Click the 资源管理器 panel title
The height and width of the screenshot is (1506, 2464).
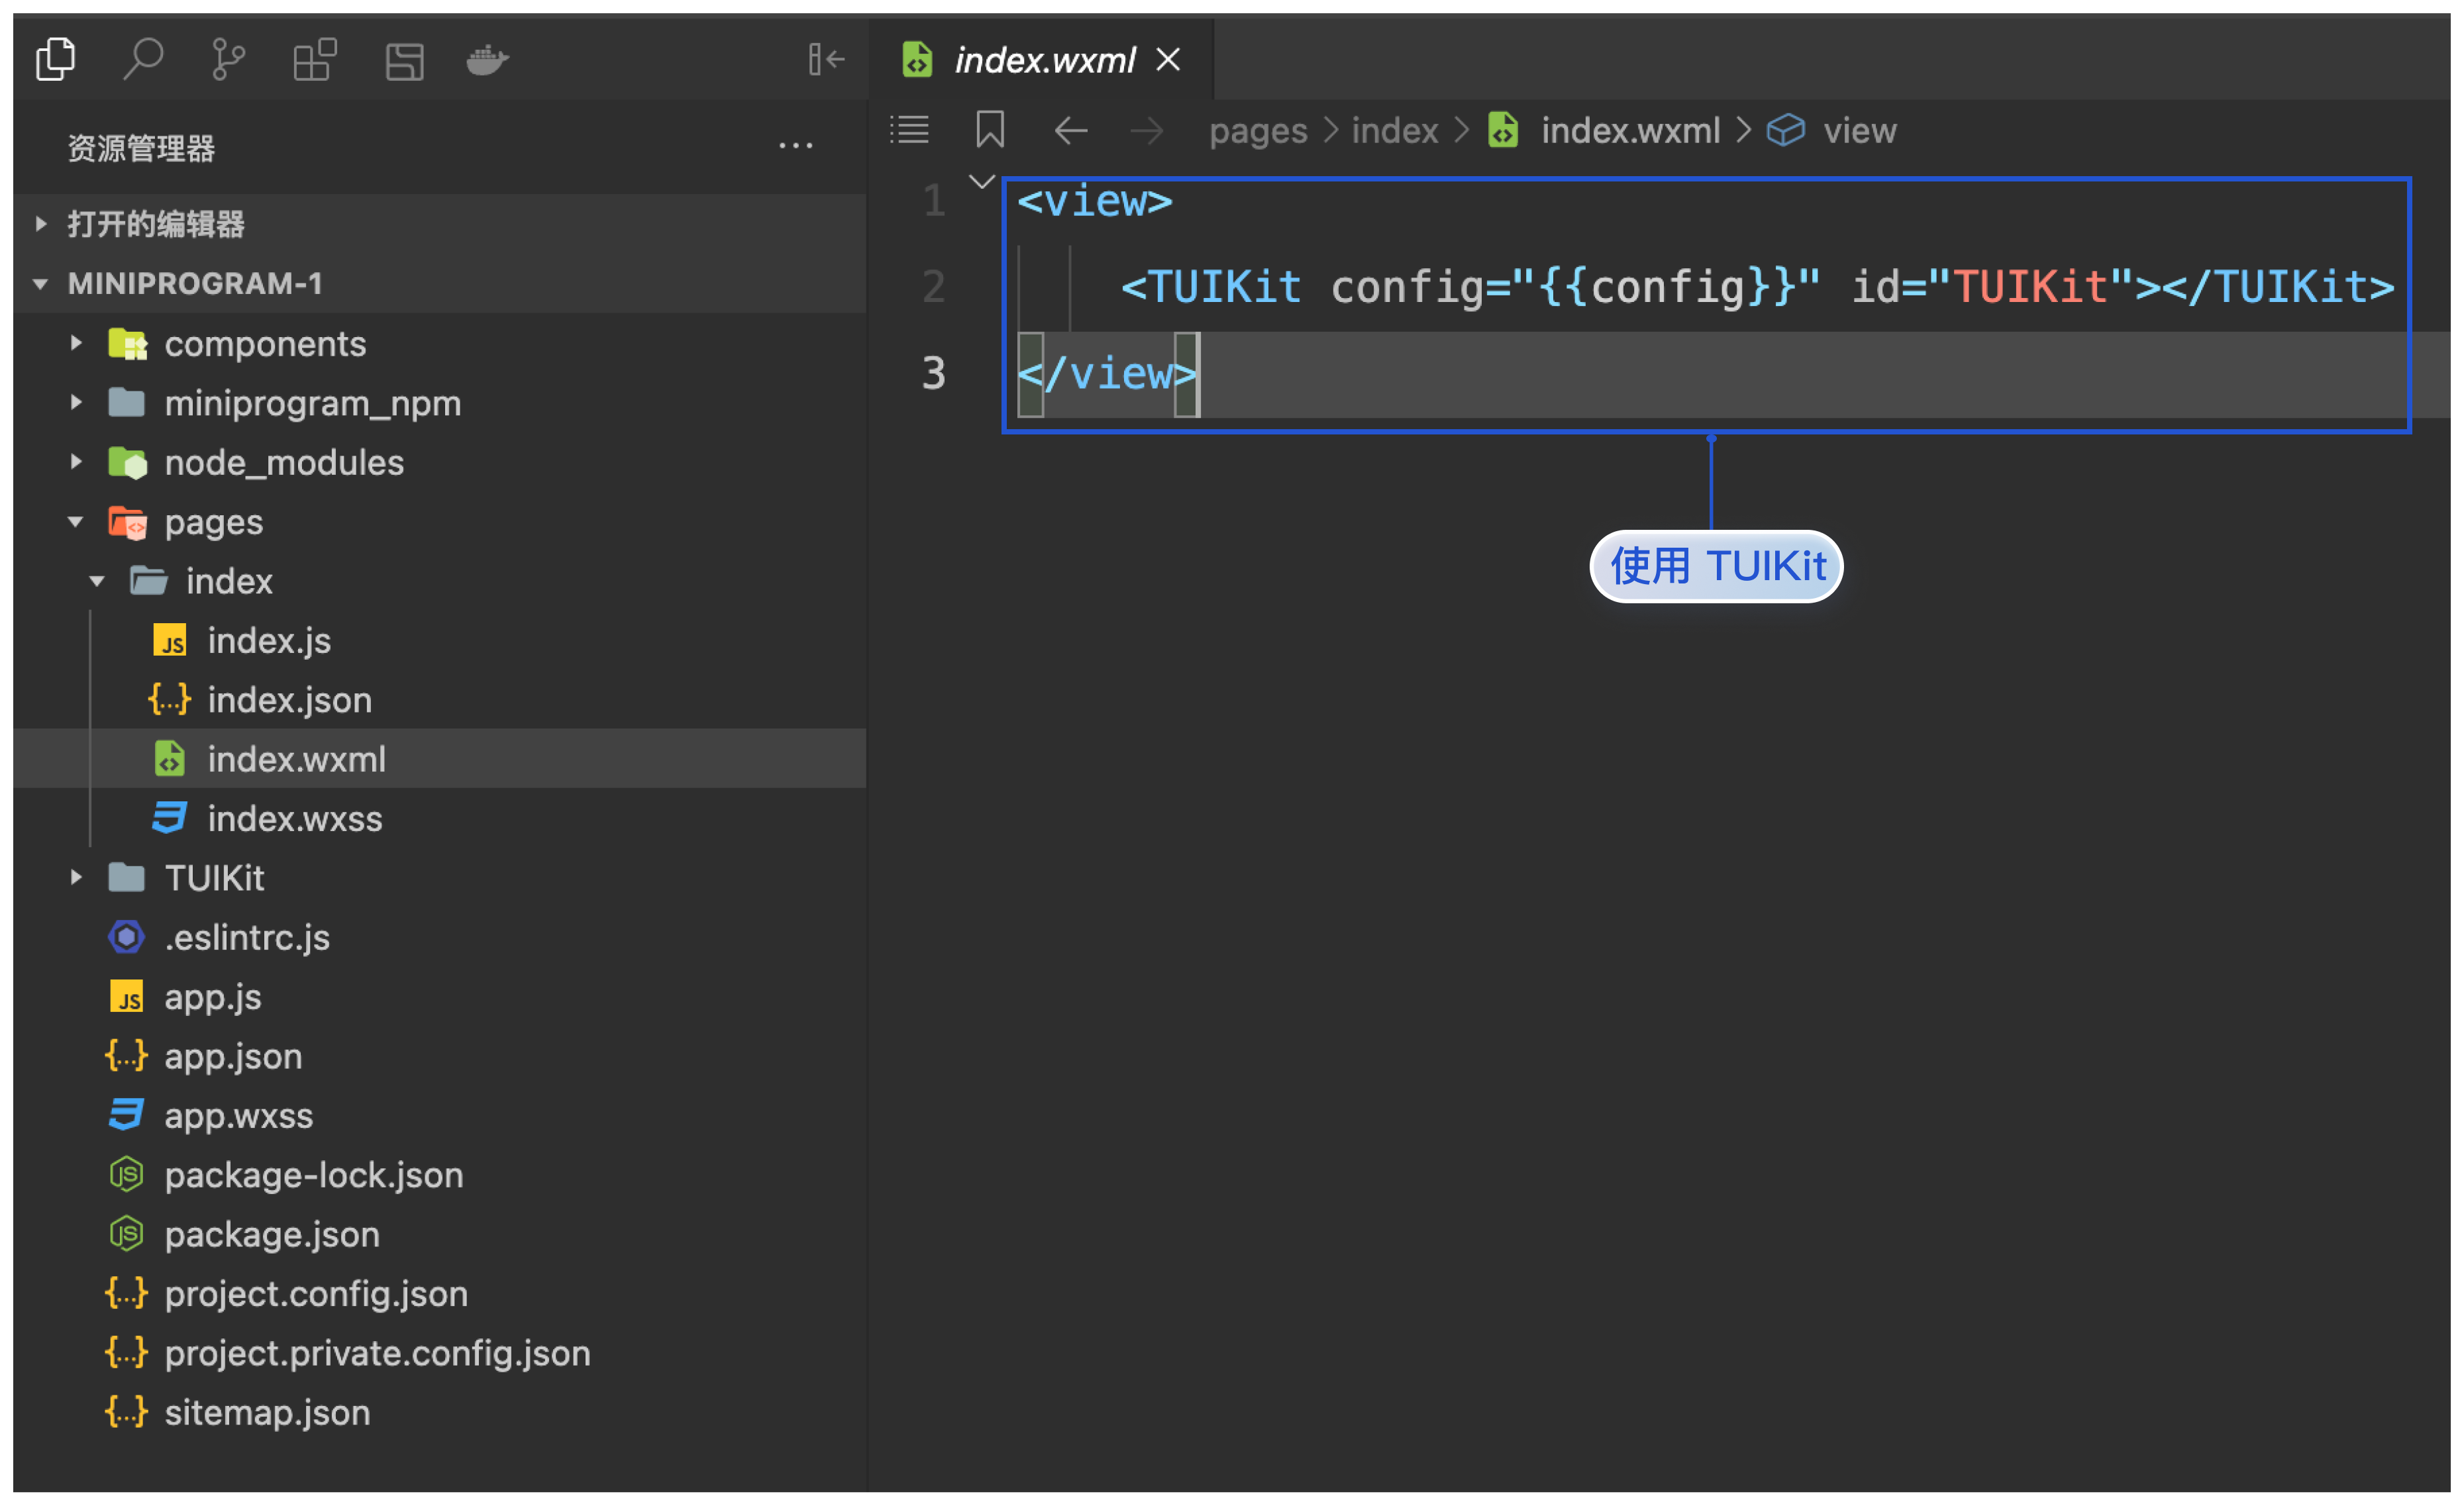141,148
